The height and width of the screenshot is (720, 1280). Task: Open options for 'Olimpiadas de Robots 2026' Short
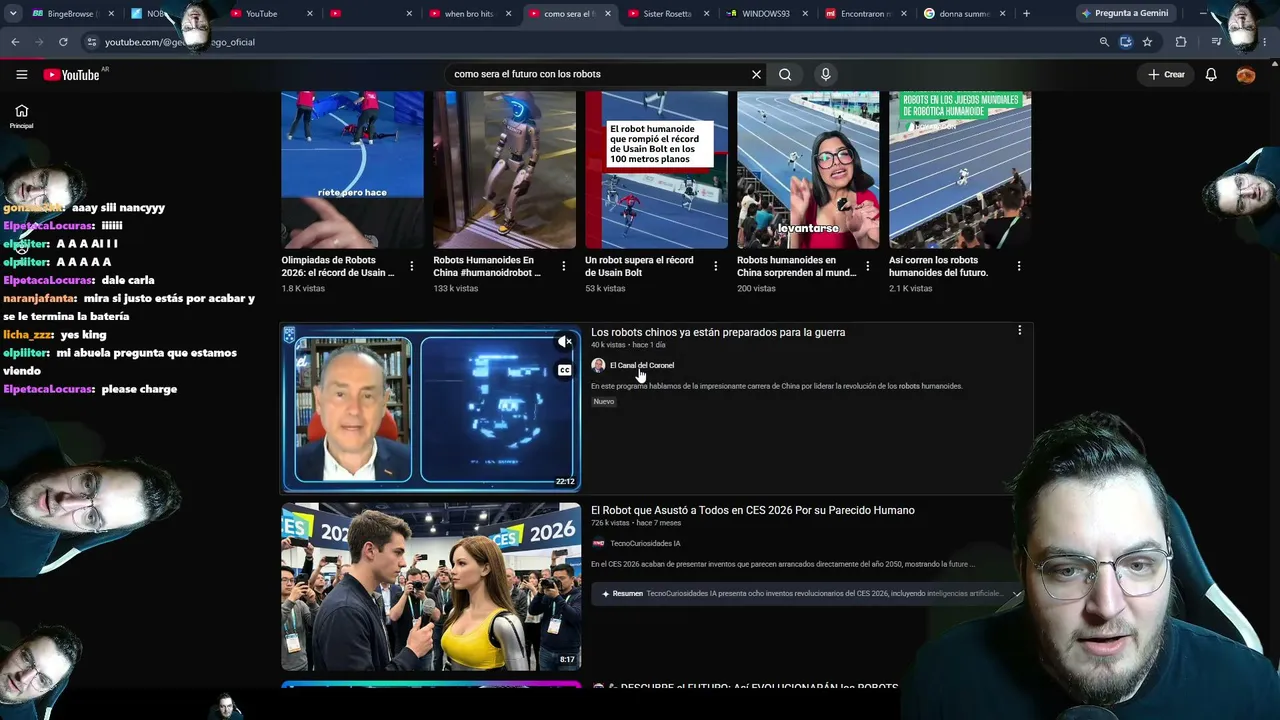pyautogui.click(x=411, y=266)
